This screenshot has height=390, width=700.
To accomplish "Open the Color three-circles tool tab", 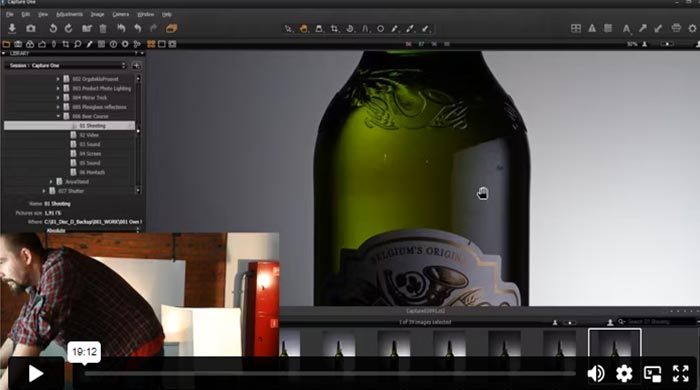I will tap(30, 44).
